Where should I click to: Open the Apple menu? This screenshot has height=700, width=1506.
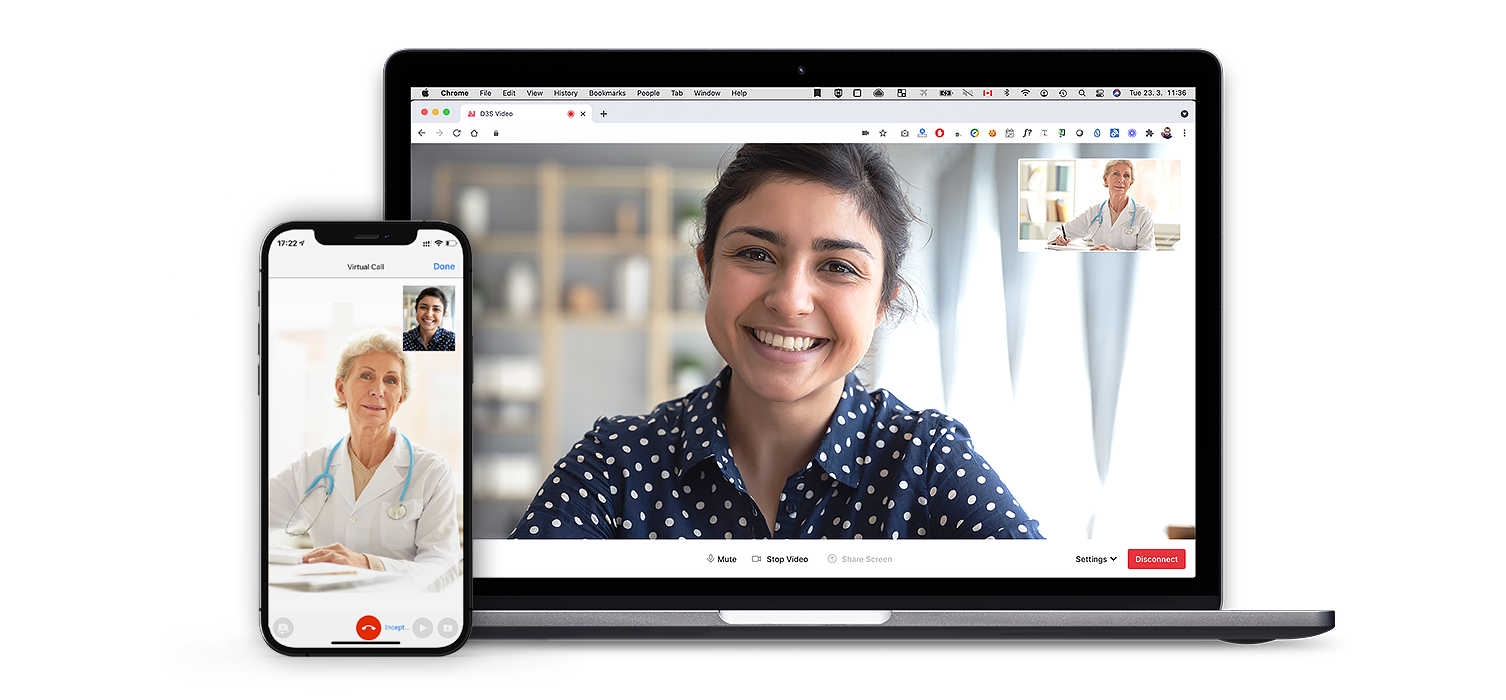pos(425,93)
